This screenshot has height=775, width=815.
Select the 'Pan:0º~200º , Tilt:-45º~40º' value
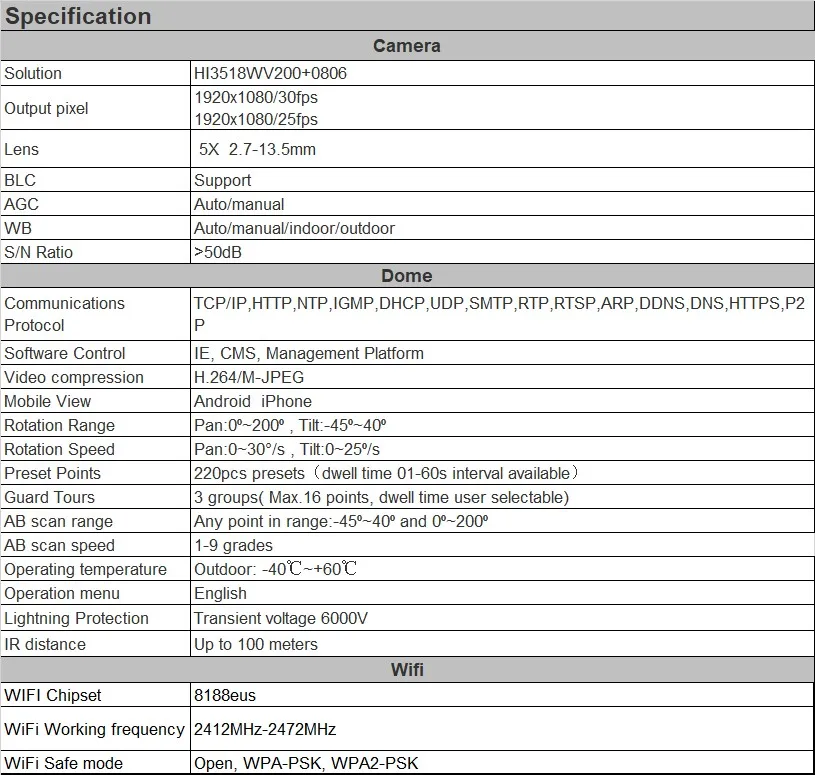coord(290,425)
